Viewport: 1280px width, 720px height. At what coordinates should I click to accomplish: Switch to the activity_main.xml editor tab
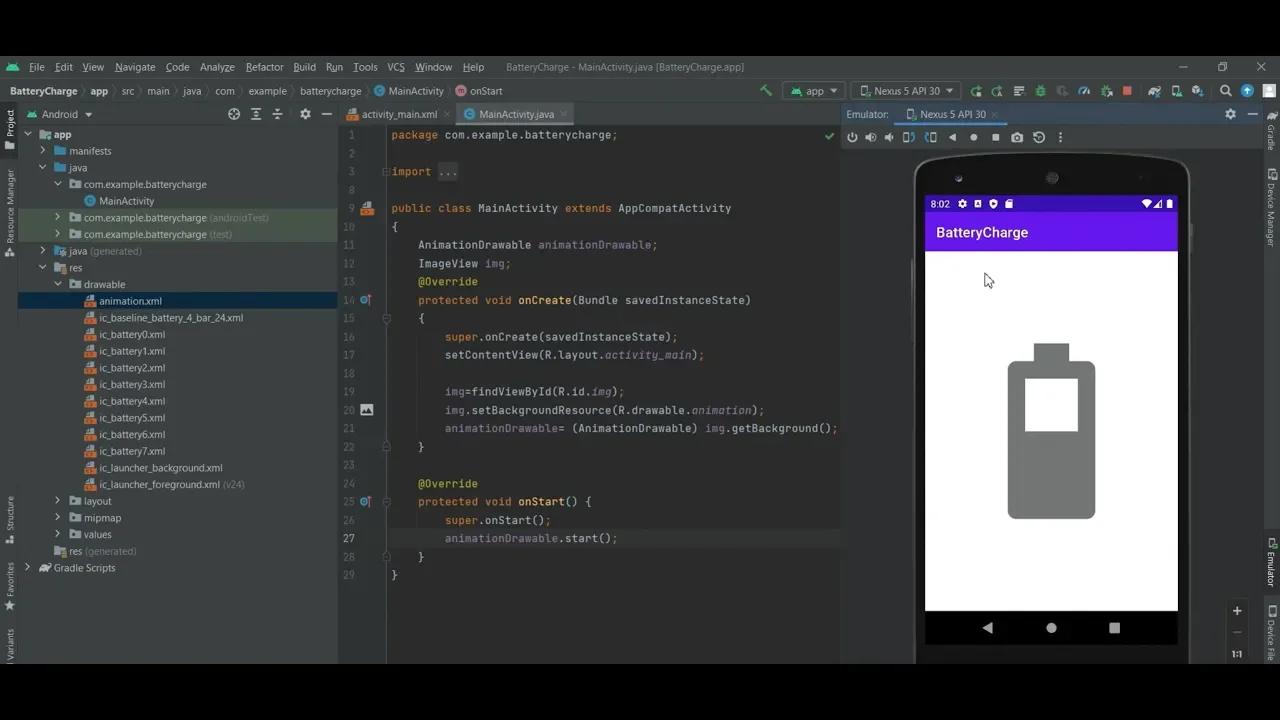pyautogui.click(x=398, y=114)
